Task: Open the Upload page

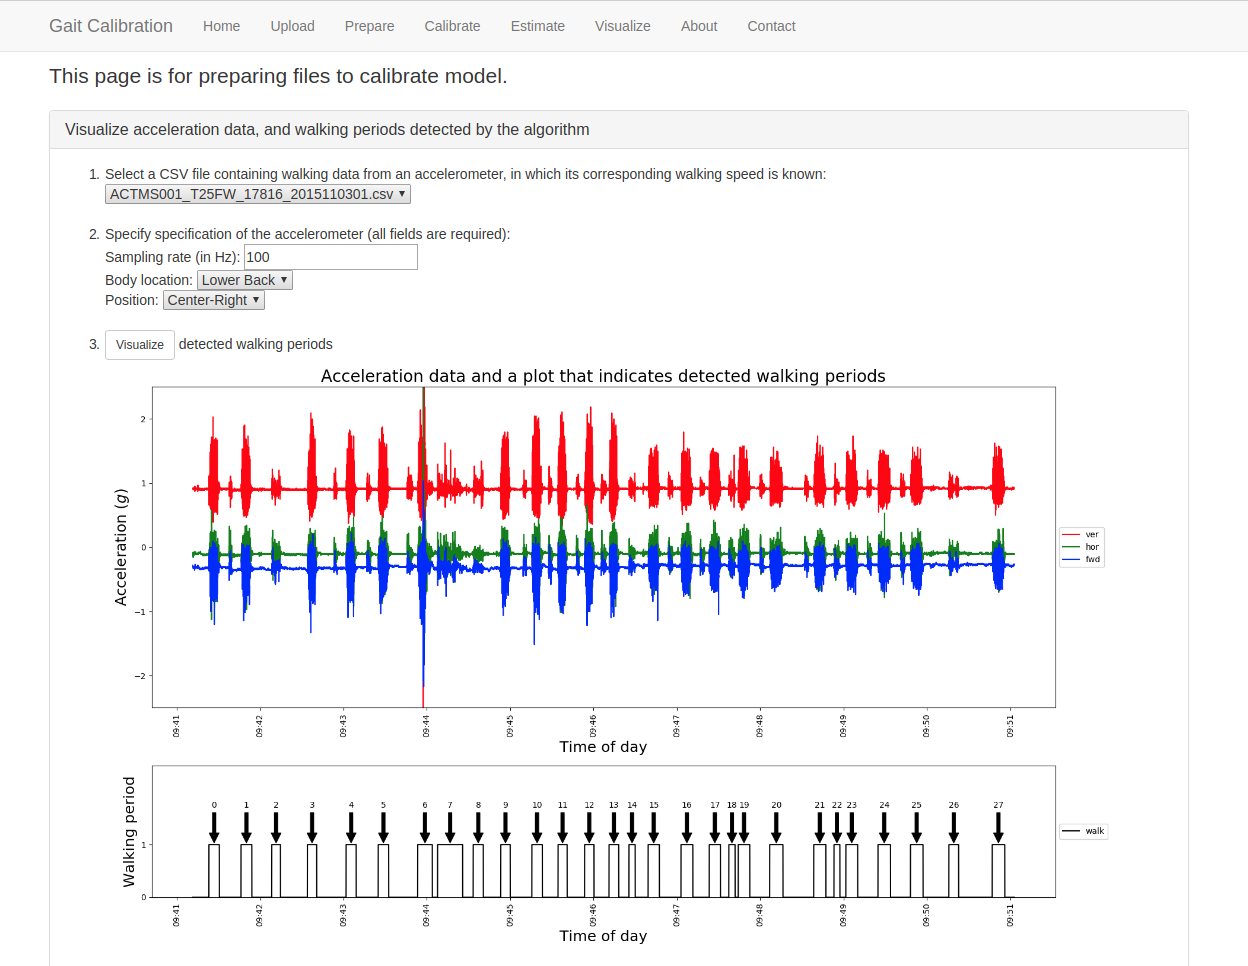Action: [x=292, y=26]
